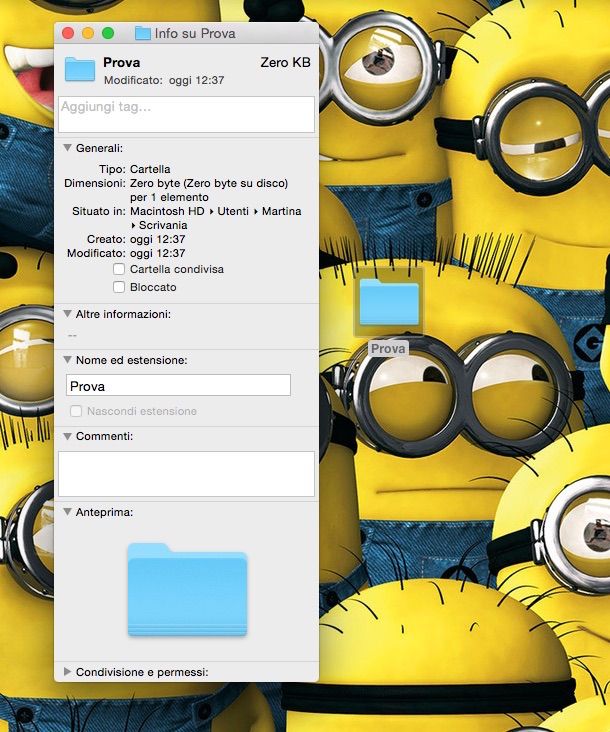Zoom the info window with the green button
610x732 pixels.
tap(108, 33)
